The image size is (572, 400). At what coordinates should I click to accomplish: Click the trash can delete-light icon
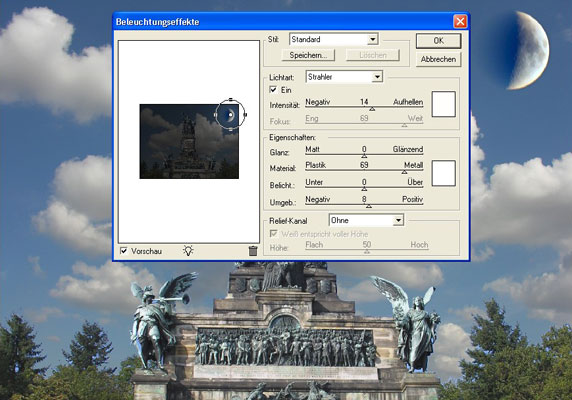pyautogui.click(x=253, y=251)
